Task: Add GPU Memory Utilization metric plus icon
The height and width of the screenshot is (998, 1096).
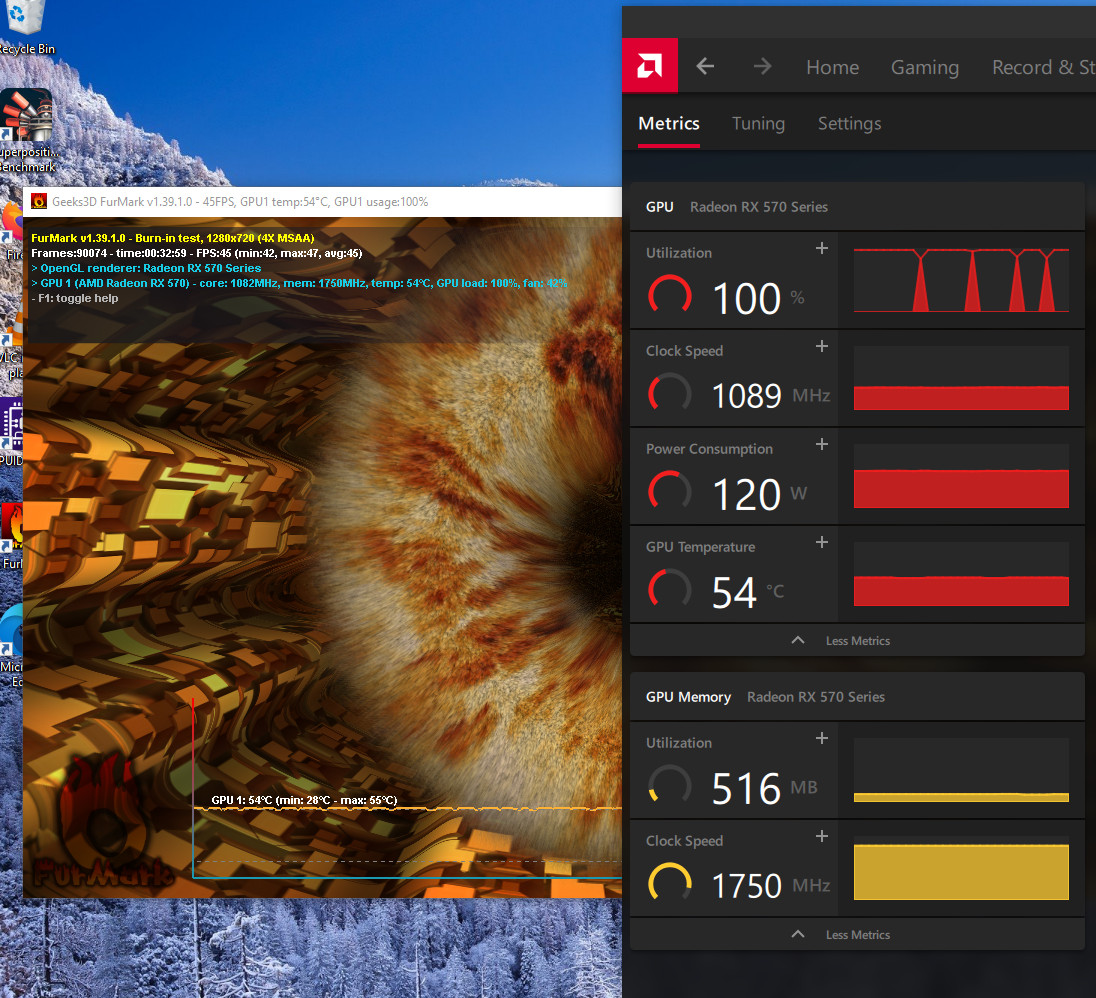Action: point(822,738)
